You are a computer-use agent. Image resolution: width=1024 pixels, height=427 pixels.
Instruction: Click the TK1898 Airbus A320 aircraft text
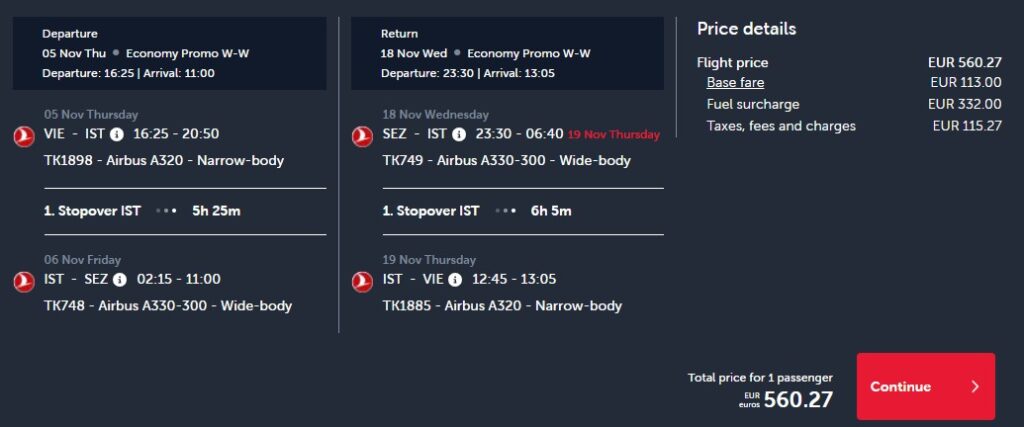tap(164, 160)
